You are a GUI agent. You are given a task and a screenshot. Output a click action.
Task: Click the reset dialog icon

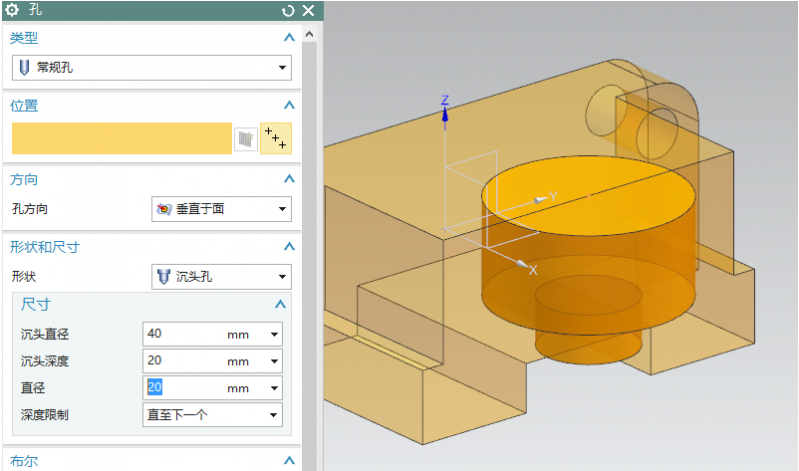[288, 11]
